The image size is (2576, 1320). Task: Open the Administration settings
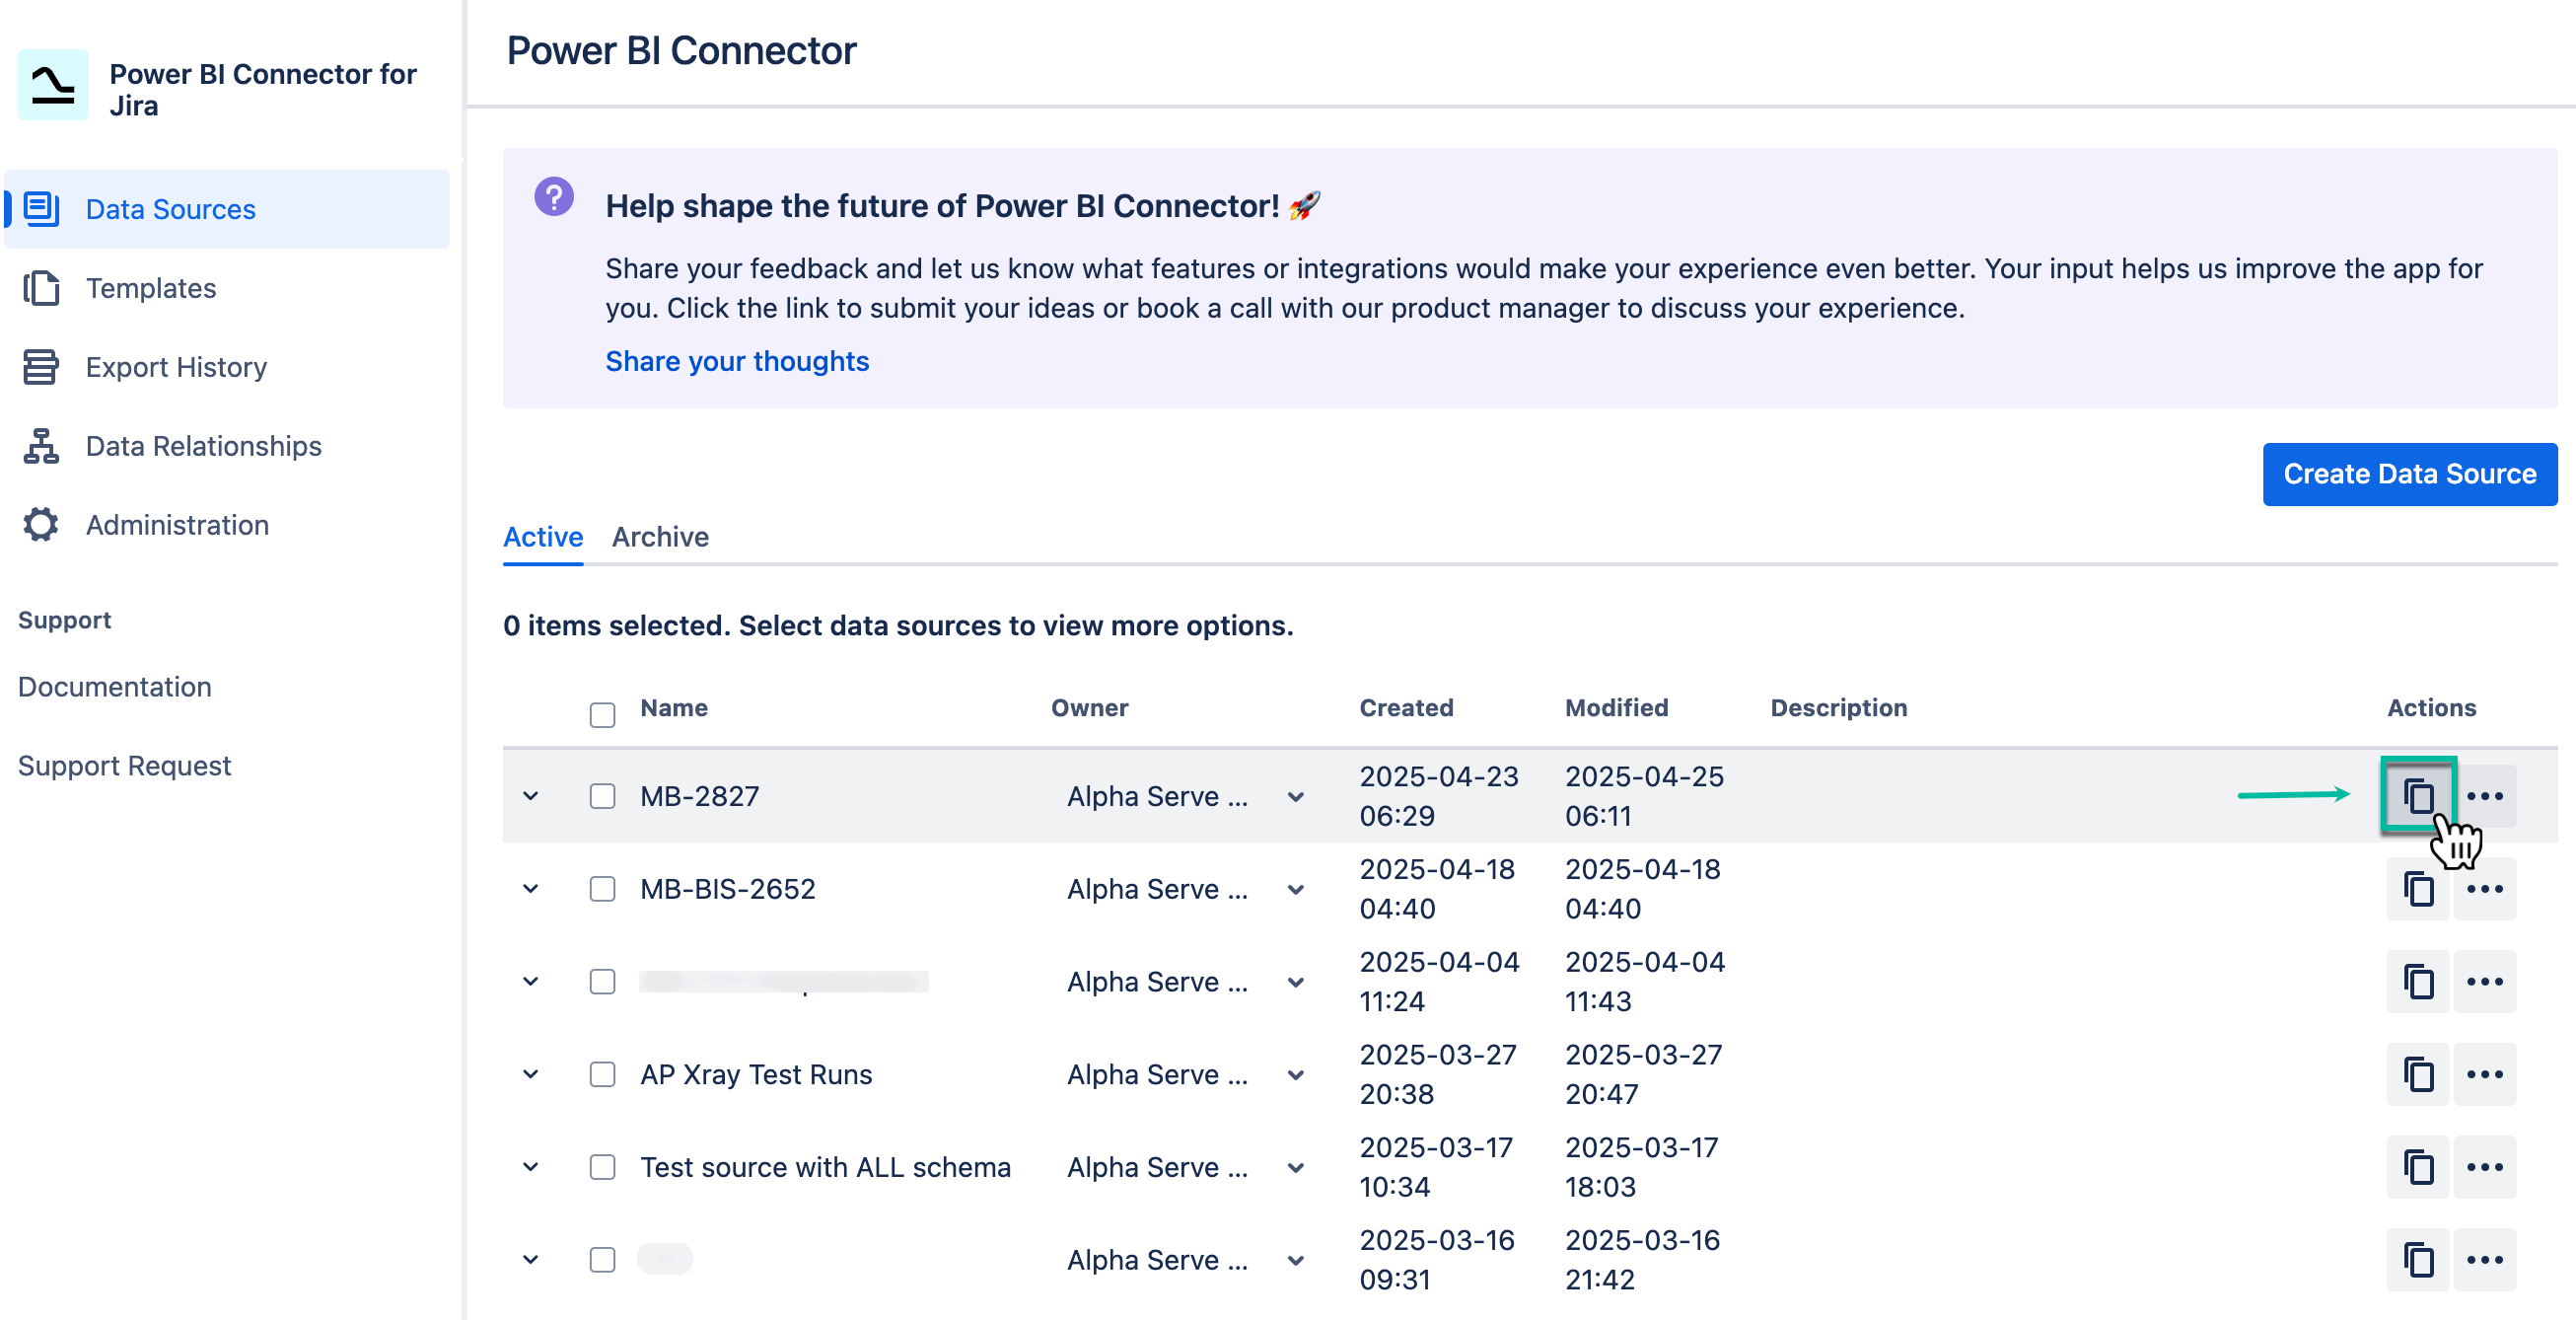pyautogui.click(x=177, y=524)
